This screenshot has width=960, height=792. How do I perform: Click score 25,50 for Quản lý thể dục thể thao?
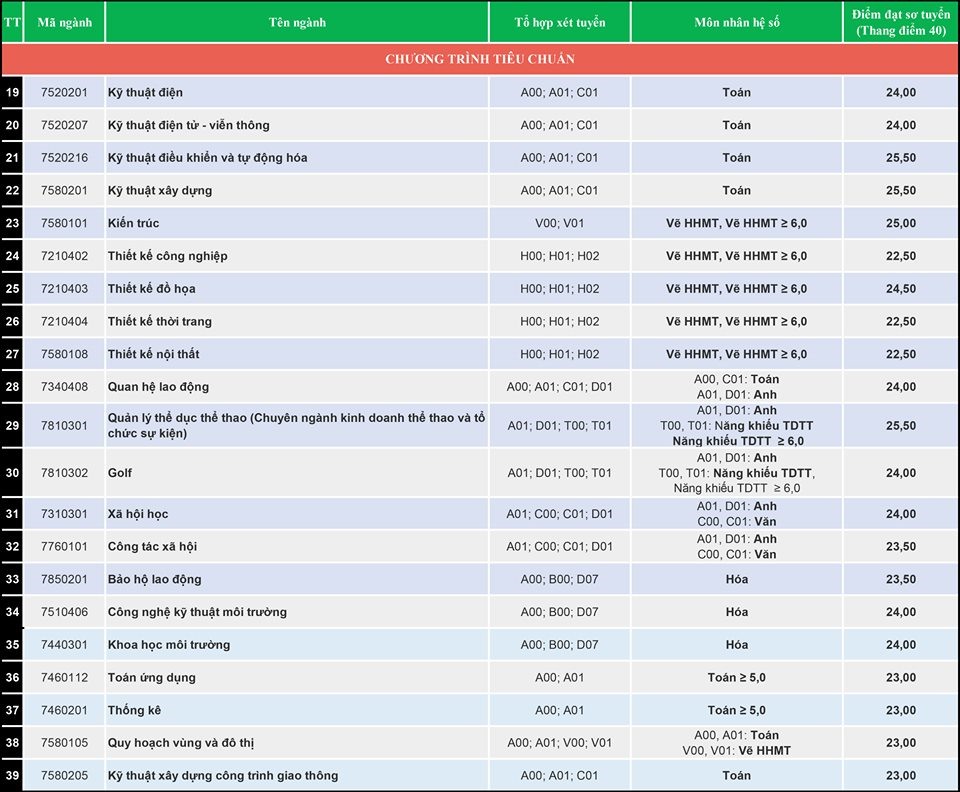(x=901, y=425)
